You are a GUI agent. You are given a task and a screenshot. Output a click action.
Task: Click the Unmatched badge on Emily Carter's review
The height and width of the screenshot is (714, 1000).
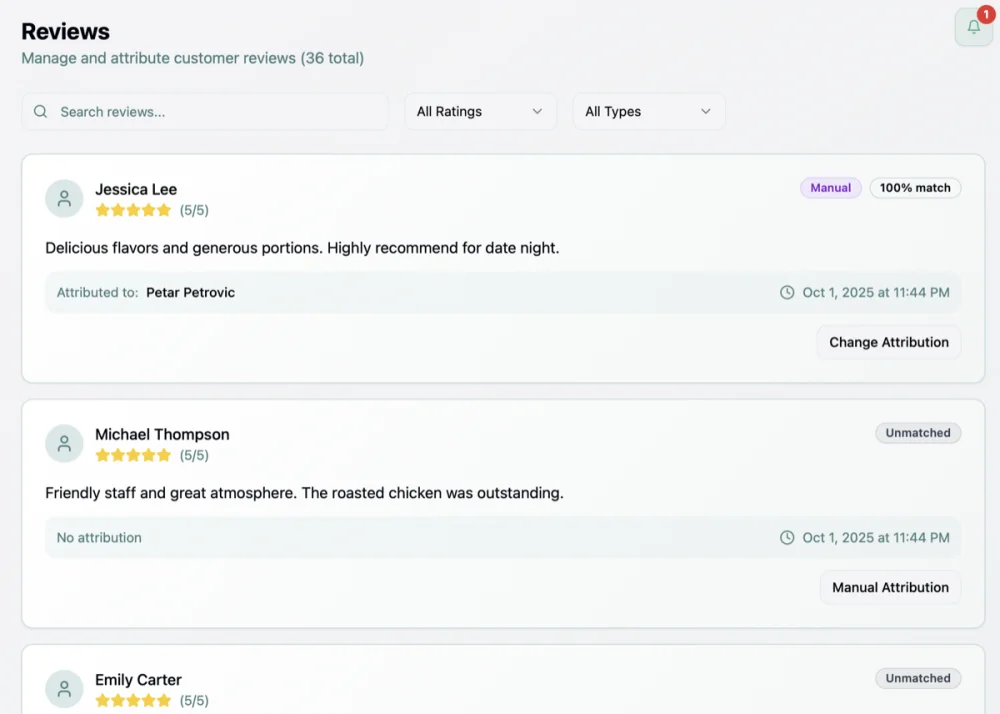pos(918,678)
